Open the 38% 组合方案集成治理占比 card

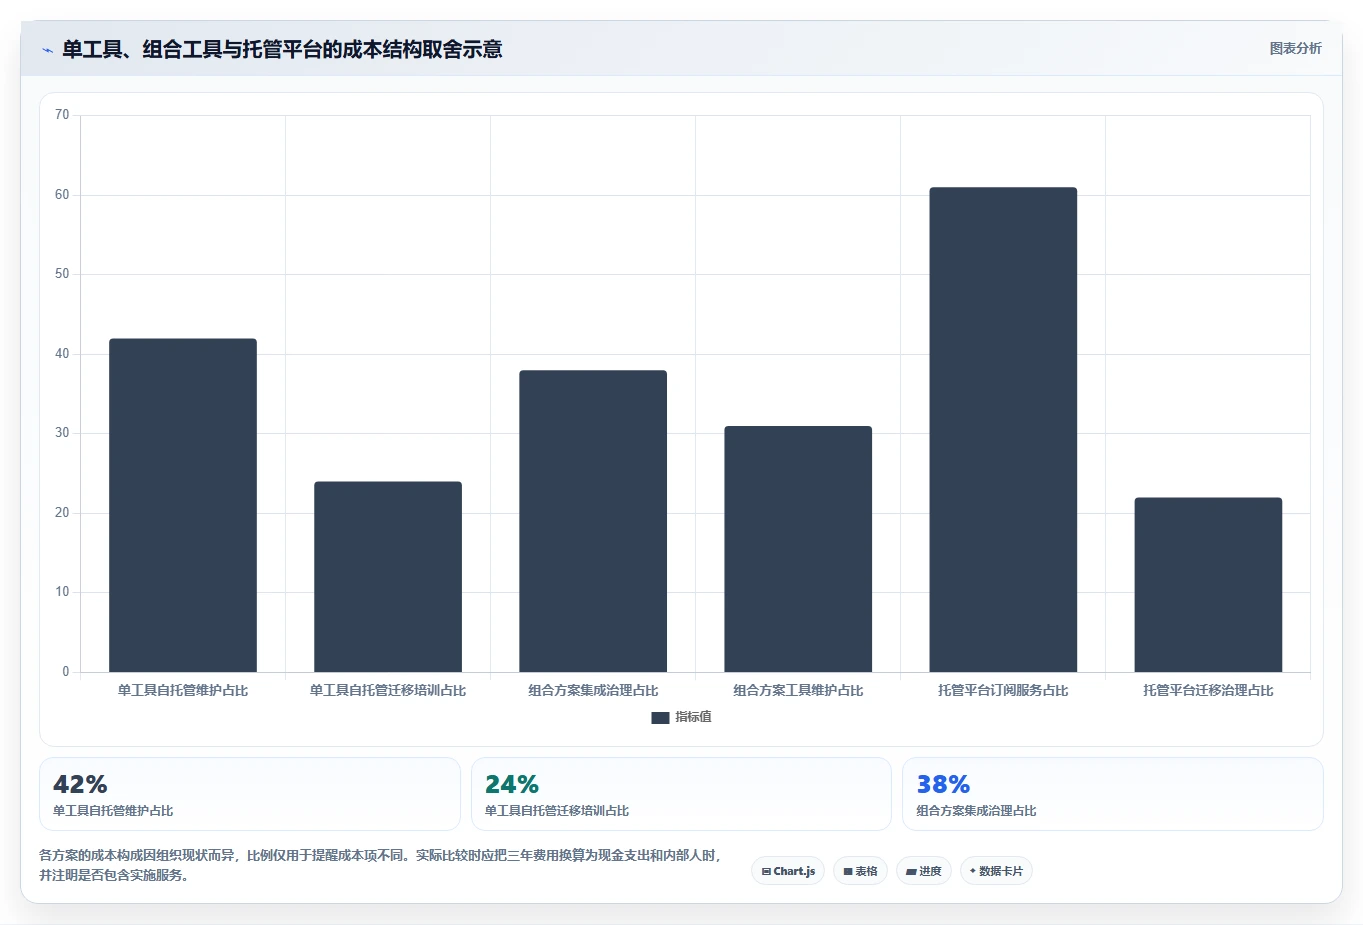pos(1113,794)
